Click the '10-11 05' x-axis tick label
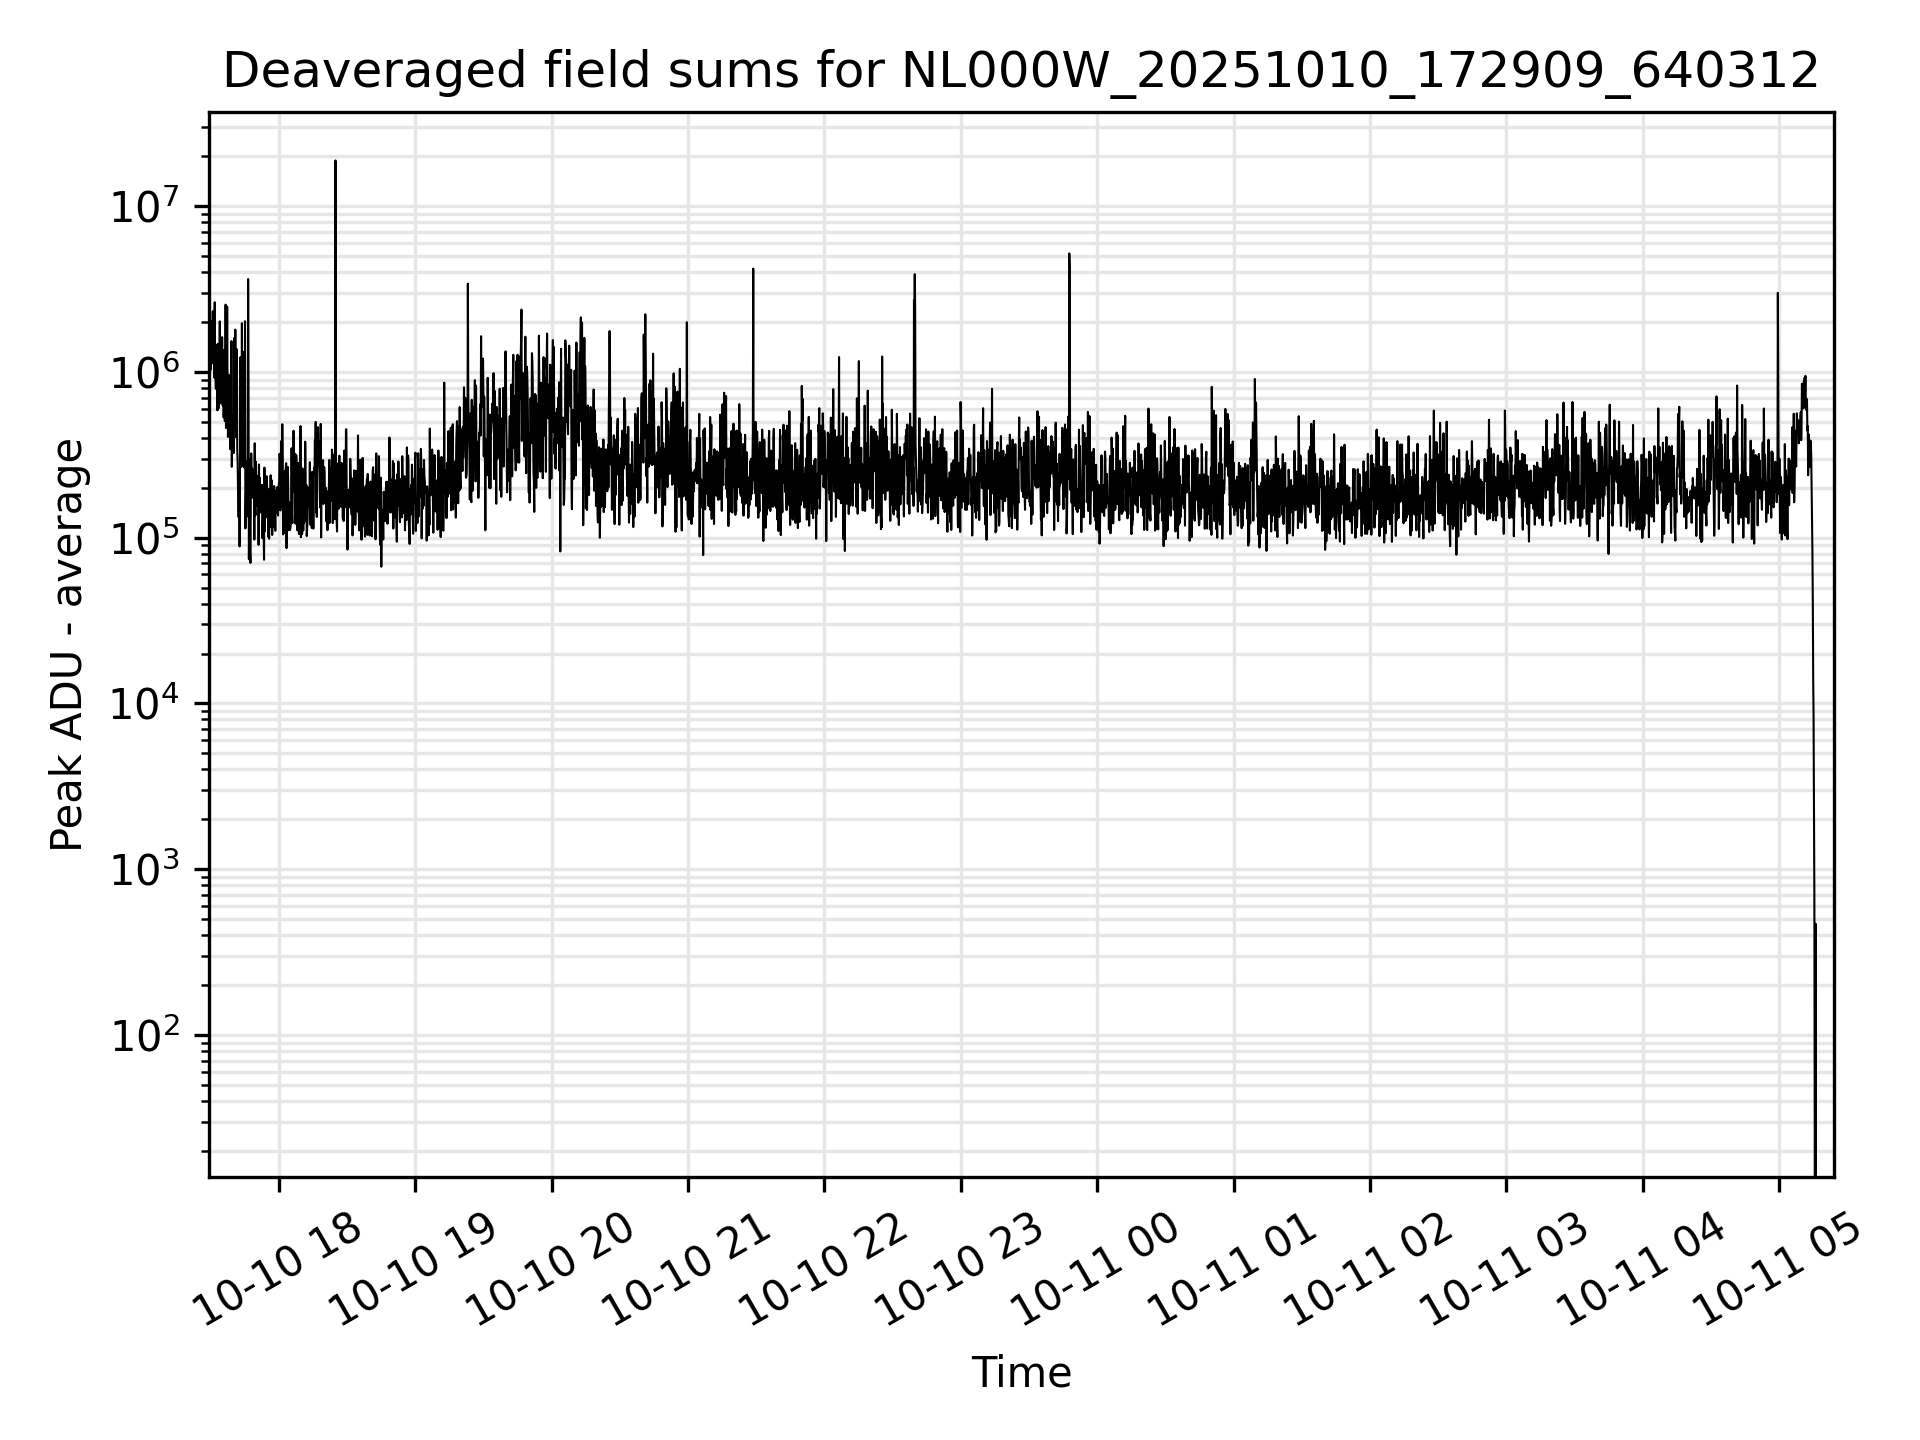Viewport: 1920px width, 1440px height. [x=1777, y=1270]
